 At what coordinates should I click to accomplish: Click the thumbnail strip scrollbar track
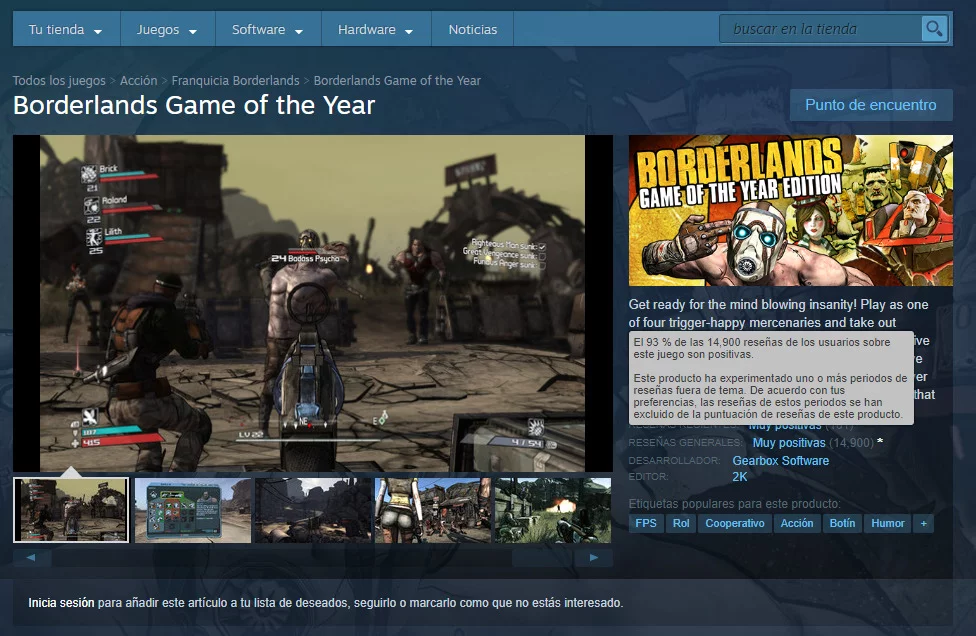coord(312,558)
